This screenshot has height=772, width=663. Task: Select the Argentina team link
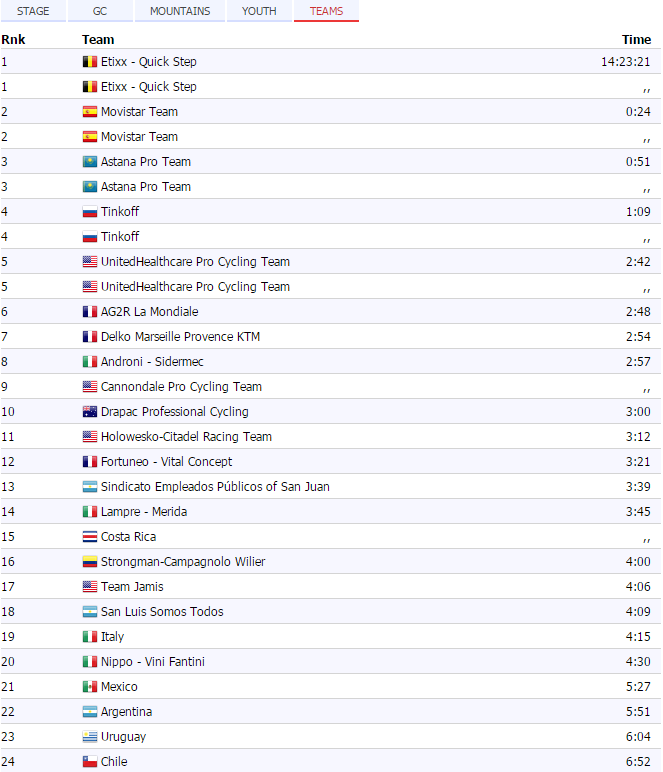(x=126, y=712)
